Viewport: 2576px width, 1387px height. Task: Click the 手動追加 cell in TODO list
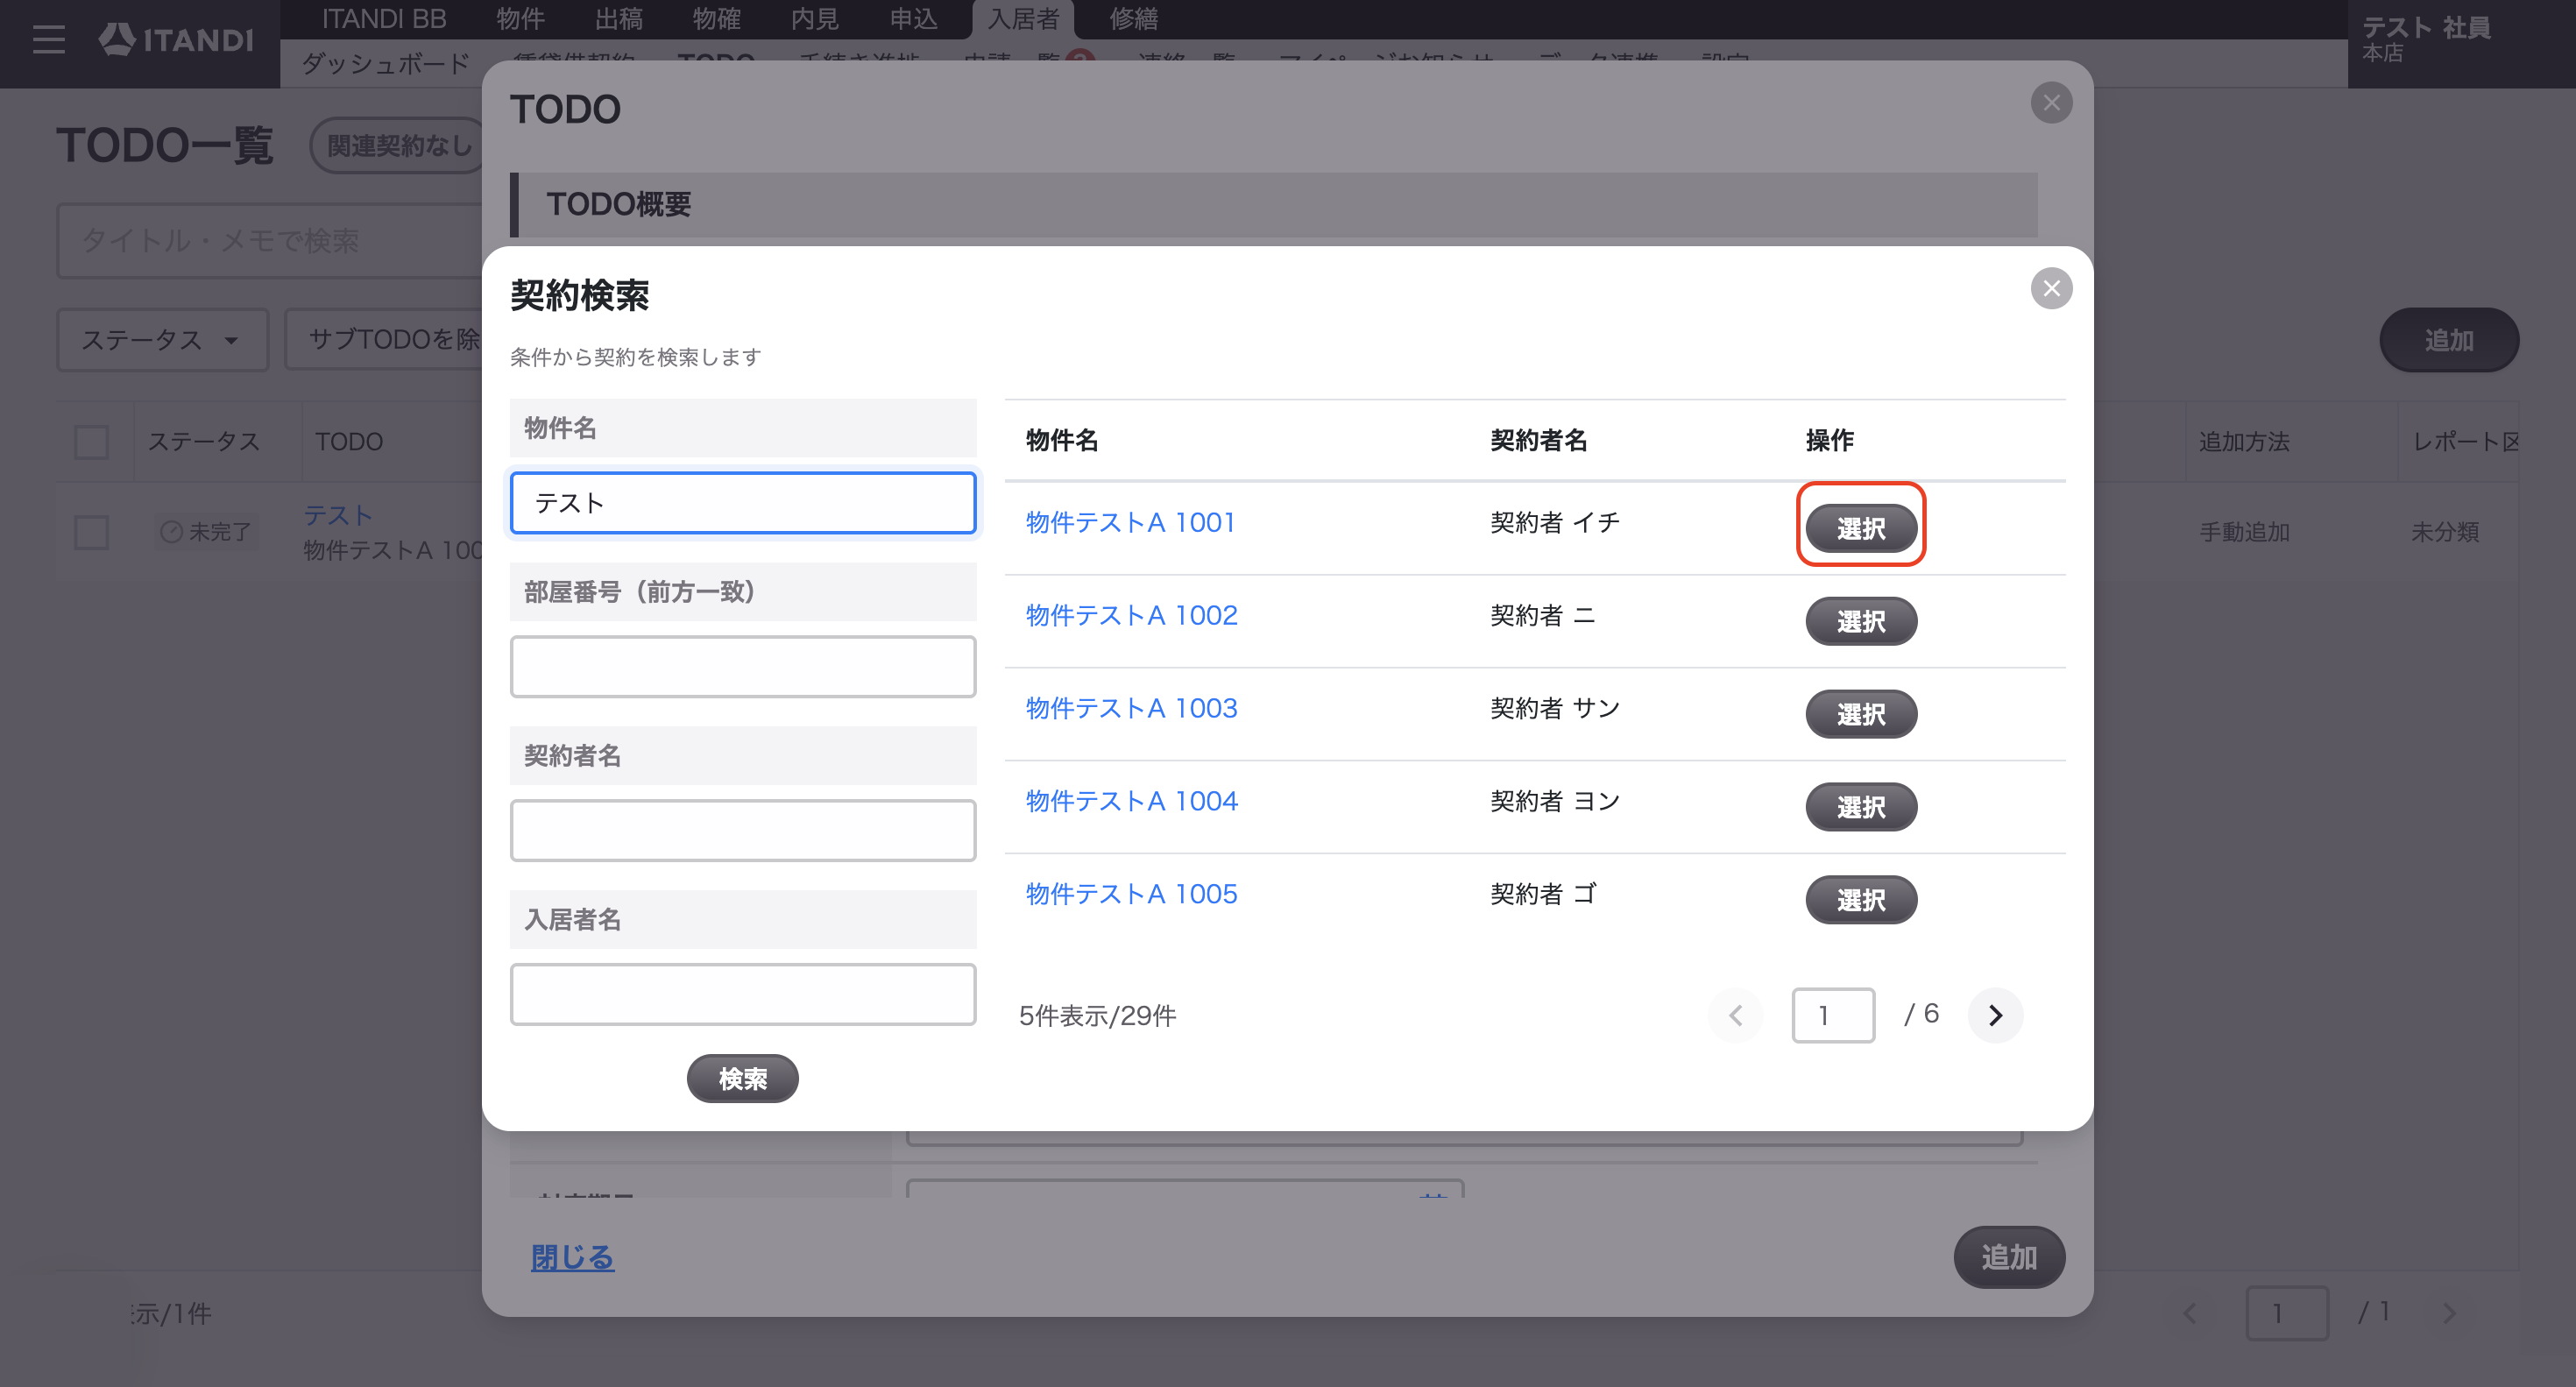coord(2244,532)
